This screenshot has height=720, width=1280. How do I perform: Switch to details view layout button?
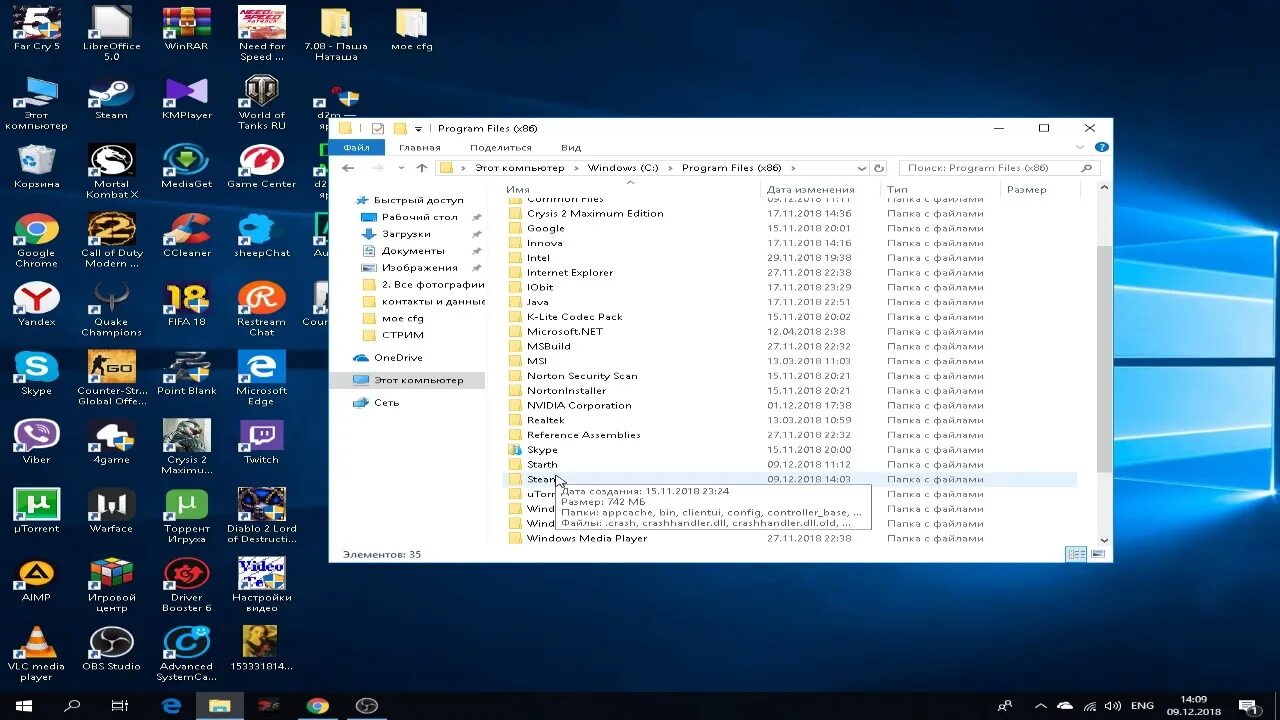coord(1076,554)
